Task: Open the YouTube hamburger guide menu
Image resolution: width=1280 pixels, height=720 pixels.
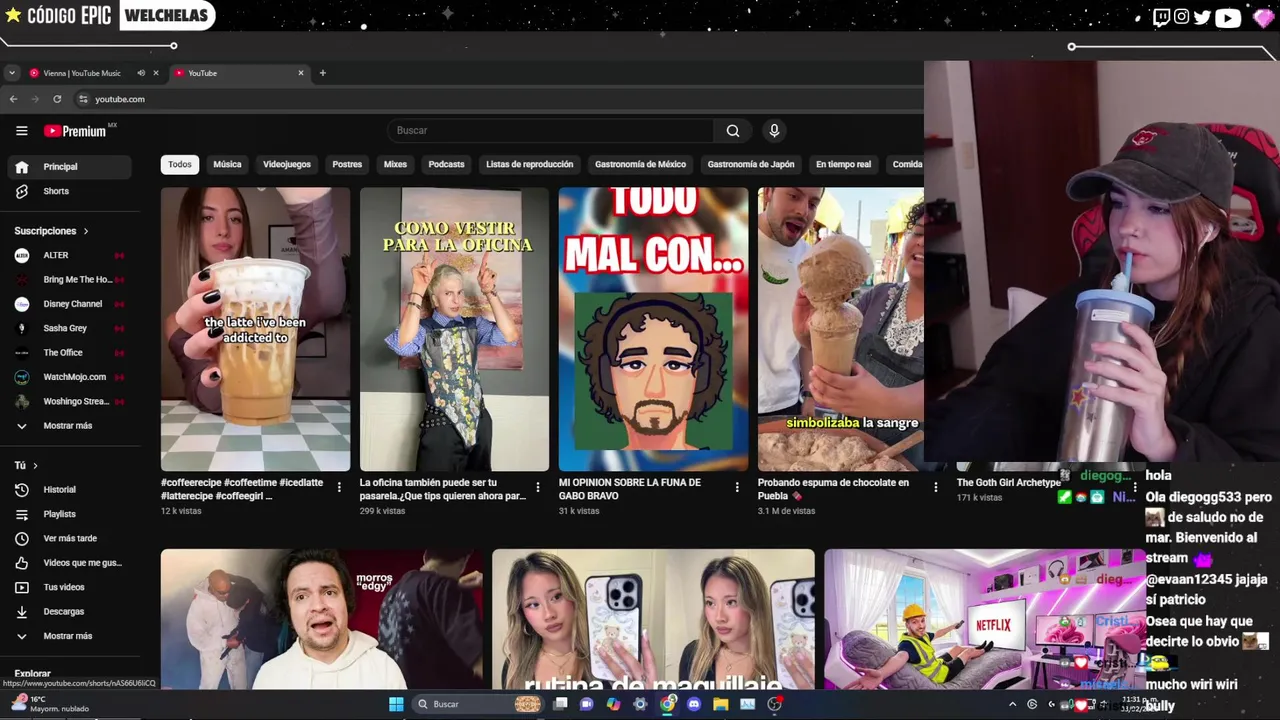Action: pyautogui.click(x=21, y=131)
